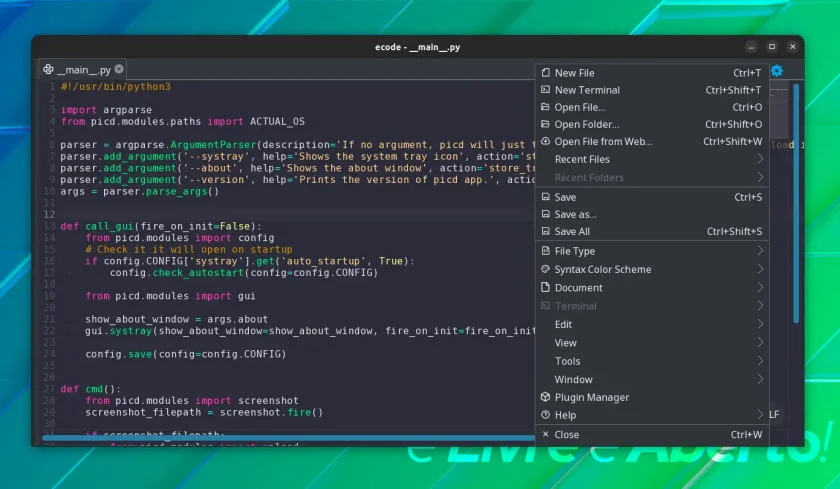The image size is (840, 489).
Task: Click the Save All disk icon
Action: tap(545, 231)
